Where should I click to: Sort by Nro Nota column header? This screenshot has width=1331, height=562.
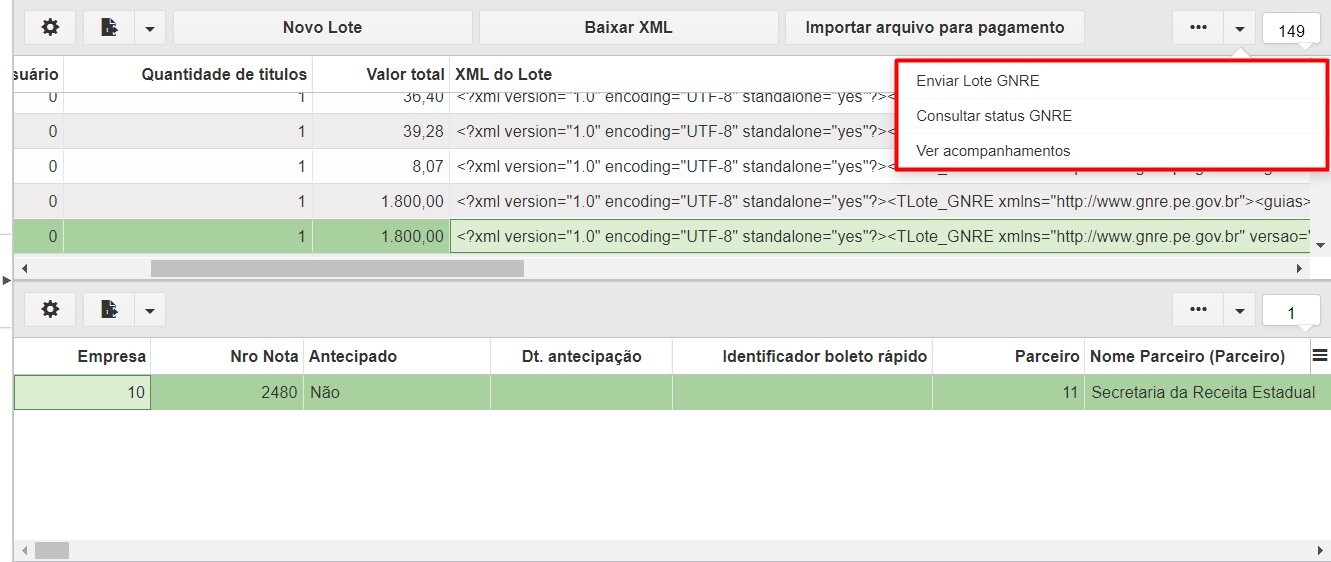(x=227, y=356)
